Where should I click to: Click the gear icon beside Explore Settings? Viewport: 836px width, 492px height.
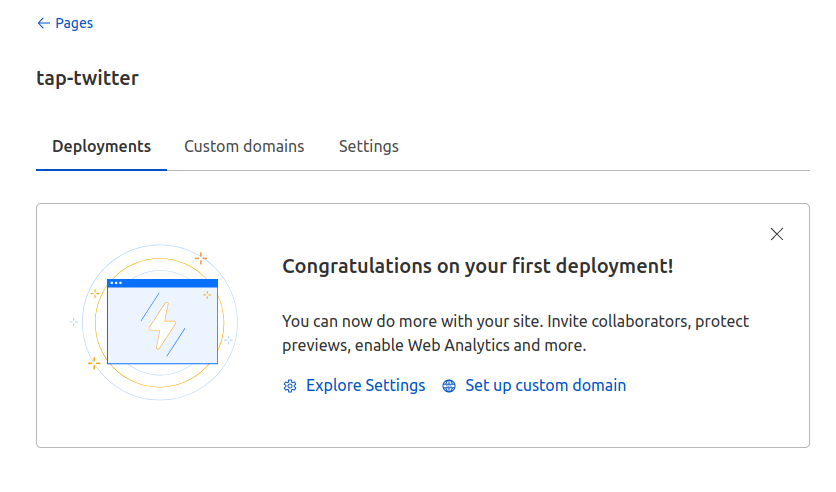pyautogui.click(x=290, y=386)
